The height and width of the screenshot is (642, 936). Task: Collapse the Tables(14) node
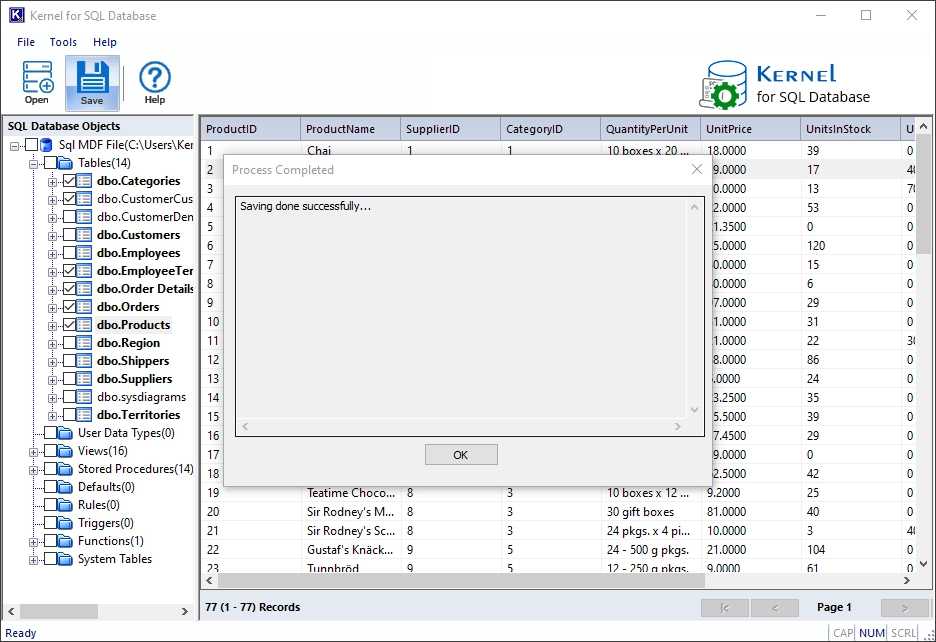tap(33, 164)
